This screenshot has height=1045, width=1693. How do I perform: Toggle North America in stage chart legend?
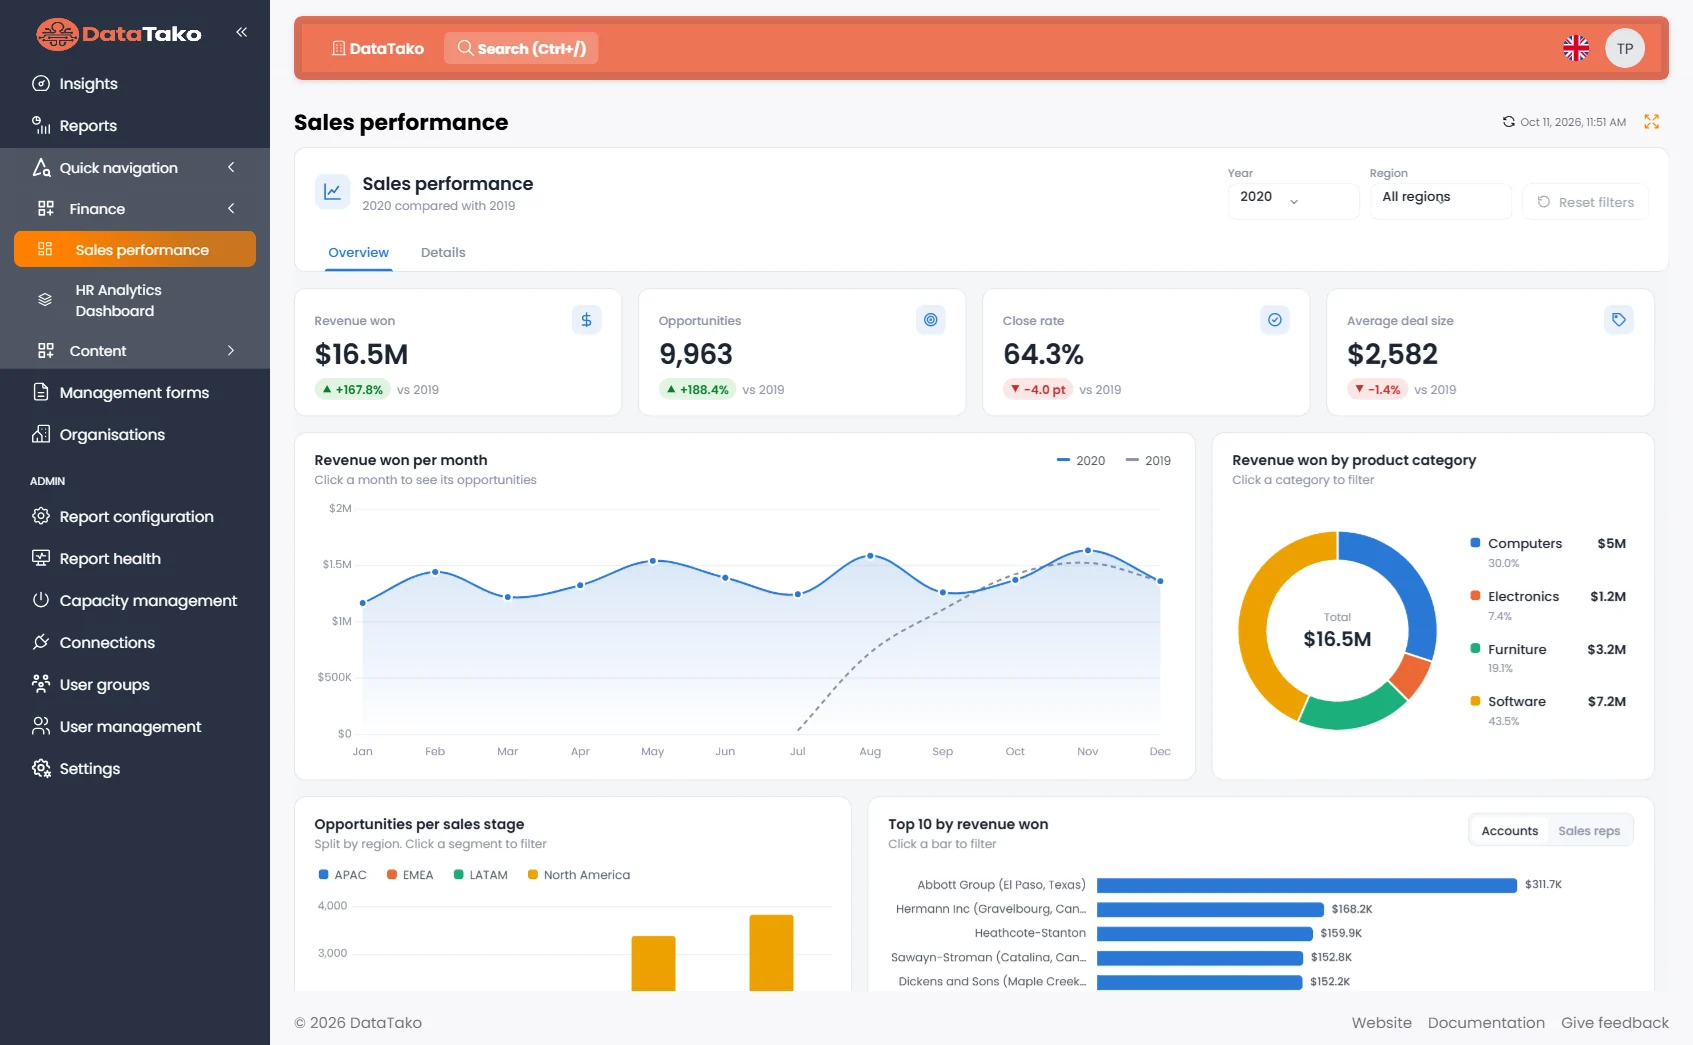coord(579,875)
